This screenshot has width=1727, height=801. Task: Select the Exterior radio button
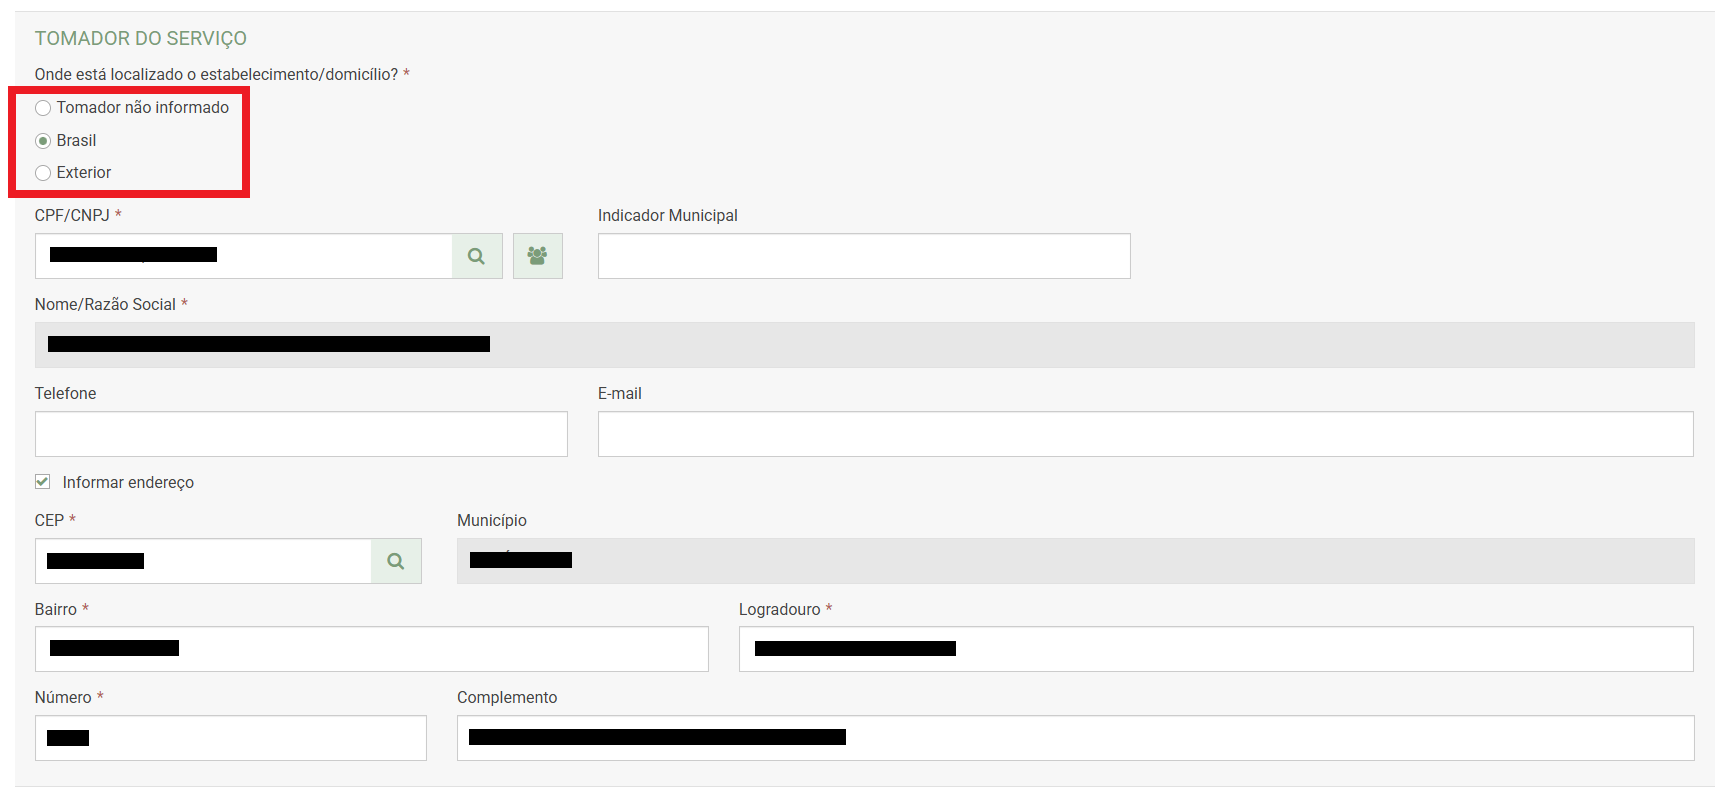(x=43, y=173)
